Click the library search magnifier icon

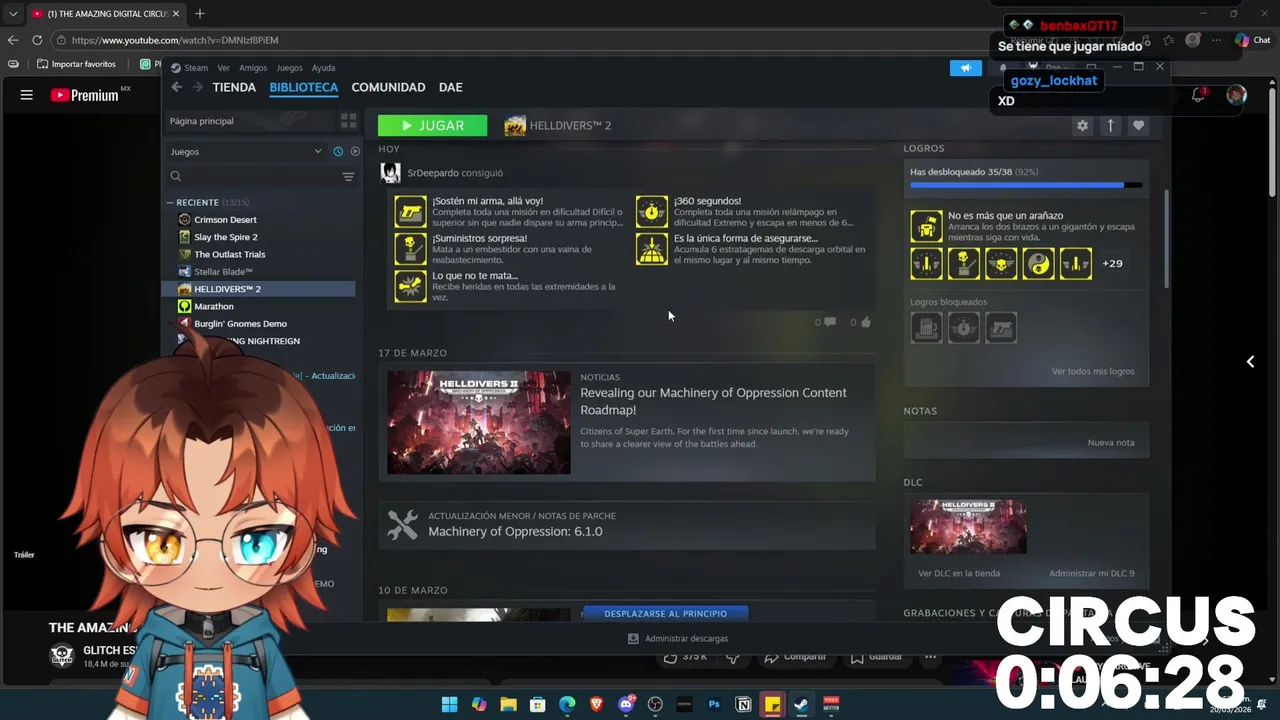point(176,176)
